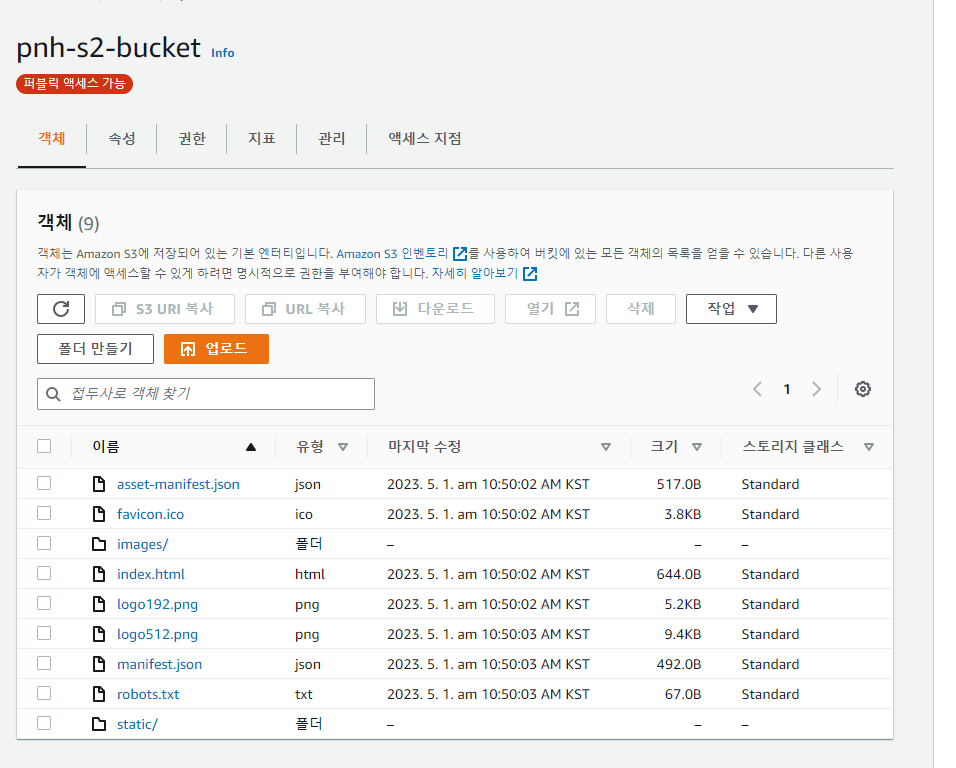The image size is (956, 768).
Task: Open the asset-manifest.json object link
Action: click(178, 484)
